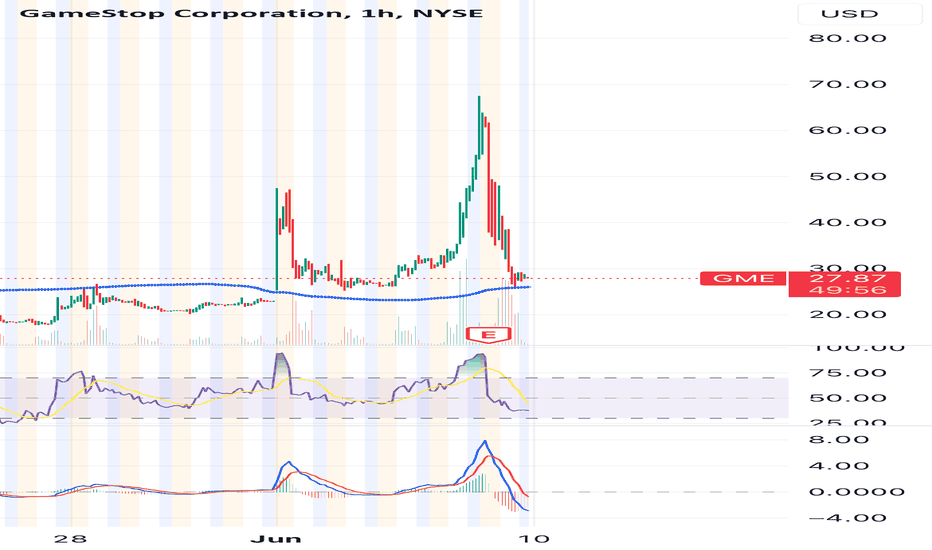Click the chart title GameStop Corporation, 1h, NYSE
The image size is (932, 550).
[251, 13]
